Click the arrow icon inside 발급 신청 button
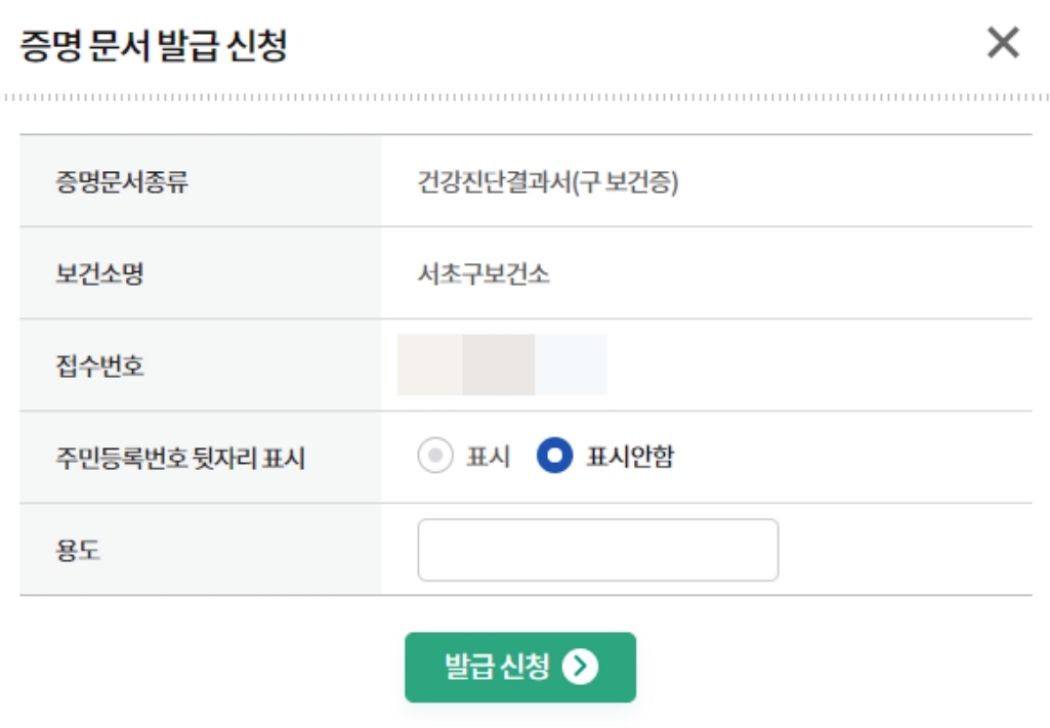This screenshot has height=728, width=1050. tap(580, 666)
